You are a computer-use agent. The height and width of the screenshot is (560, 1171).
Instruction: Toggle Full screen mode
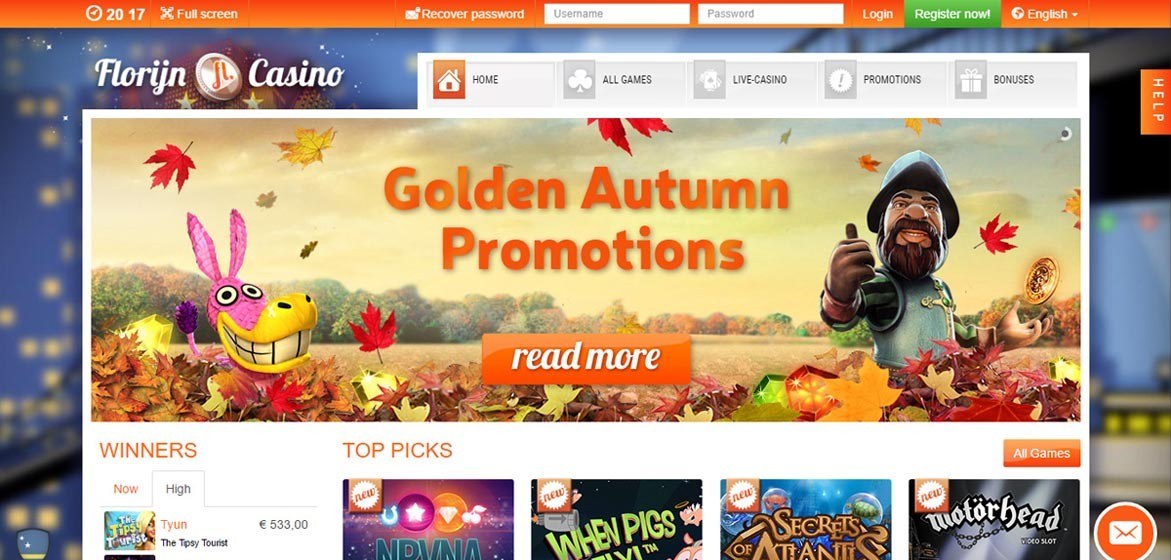199,13
